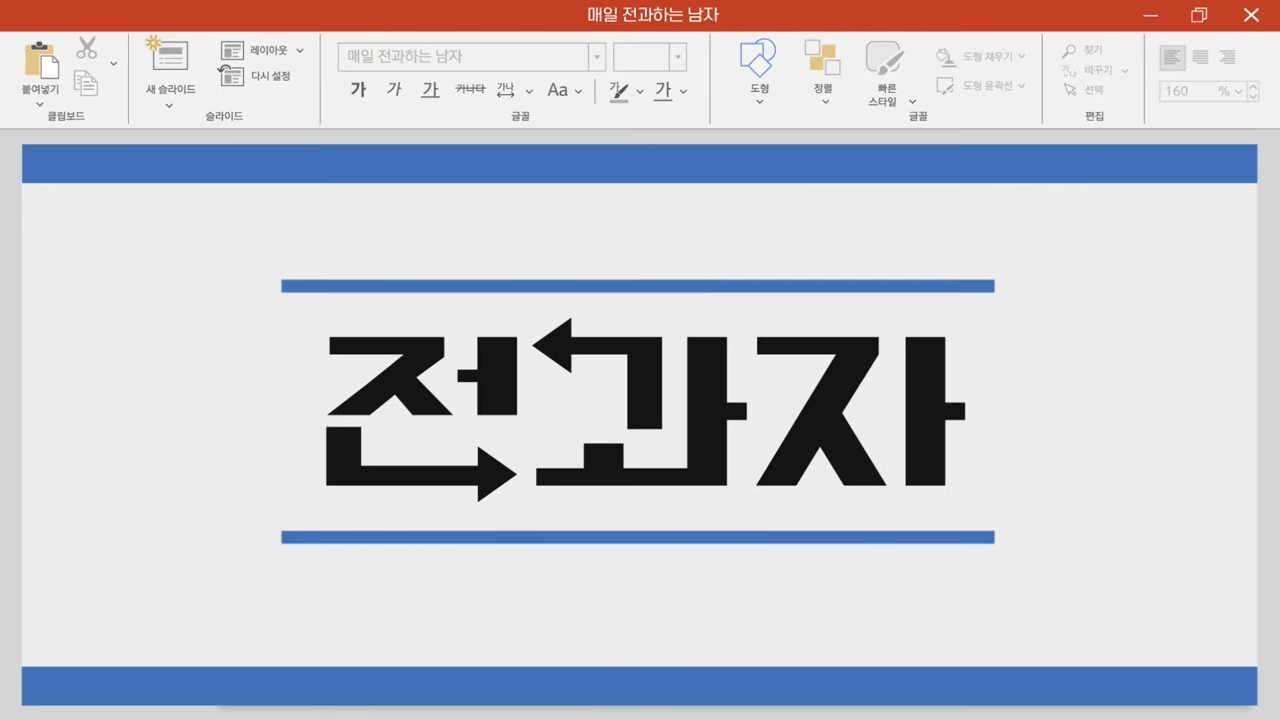Open the Arrange (정렬) dropdown chevron
The image size is (1280, 720).
click(825, 102)
